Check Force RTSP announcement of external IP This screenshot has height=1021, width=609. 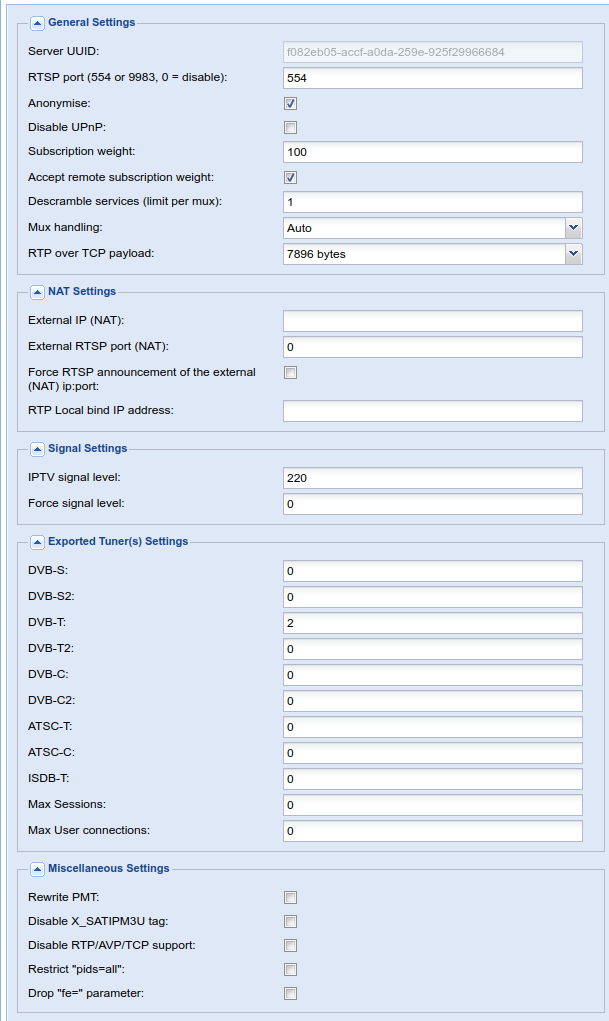291,373
